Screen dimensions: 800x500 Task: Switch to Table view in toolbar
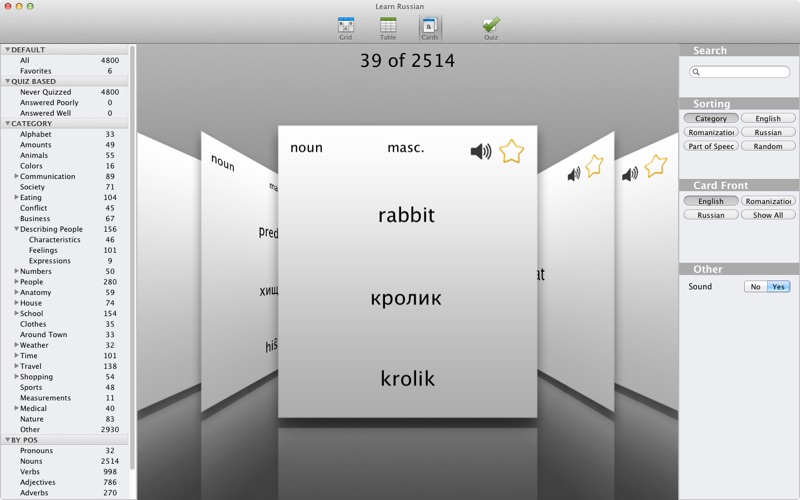(x=388, y=28)
